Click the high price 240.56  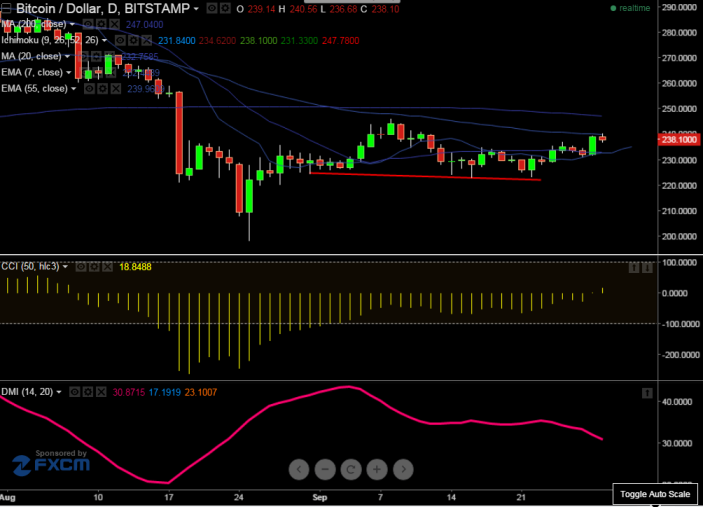[303, 9]
